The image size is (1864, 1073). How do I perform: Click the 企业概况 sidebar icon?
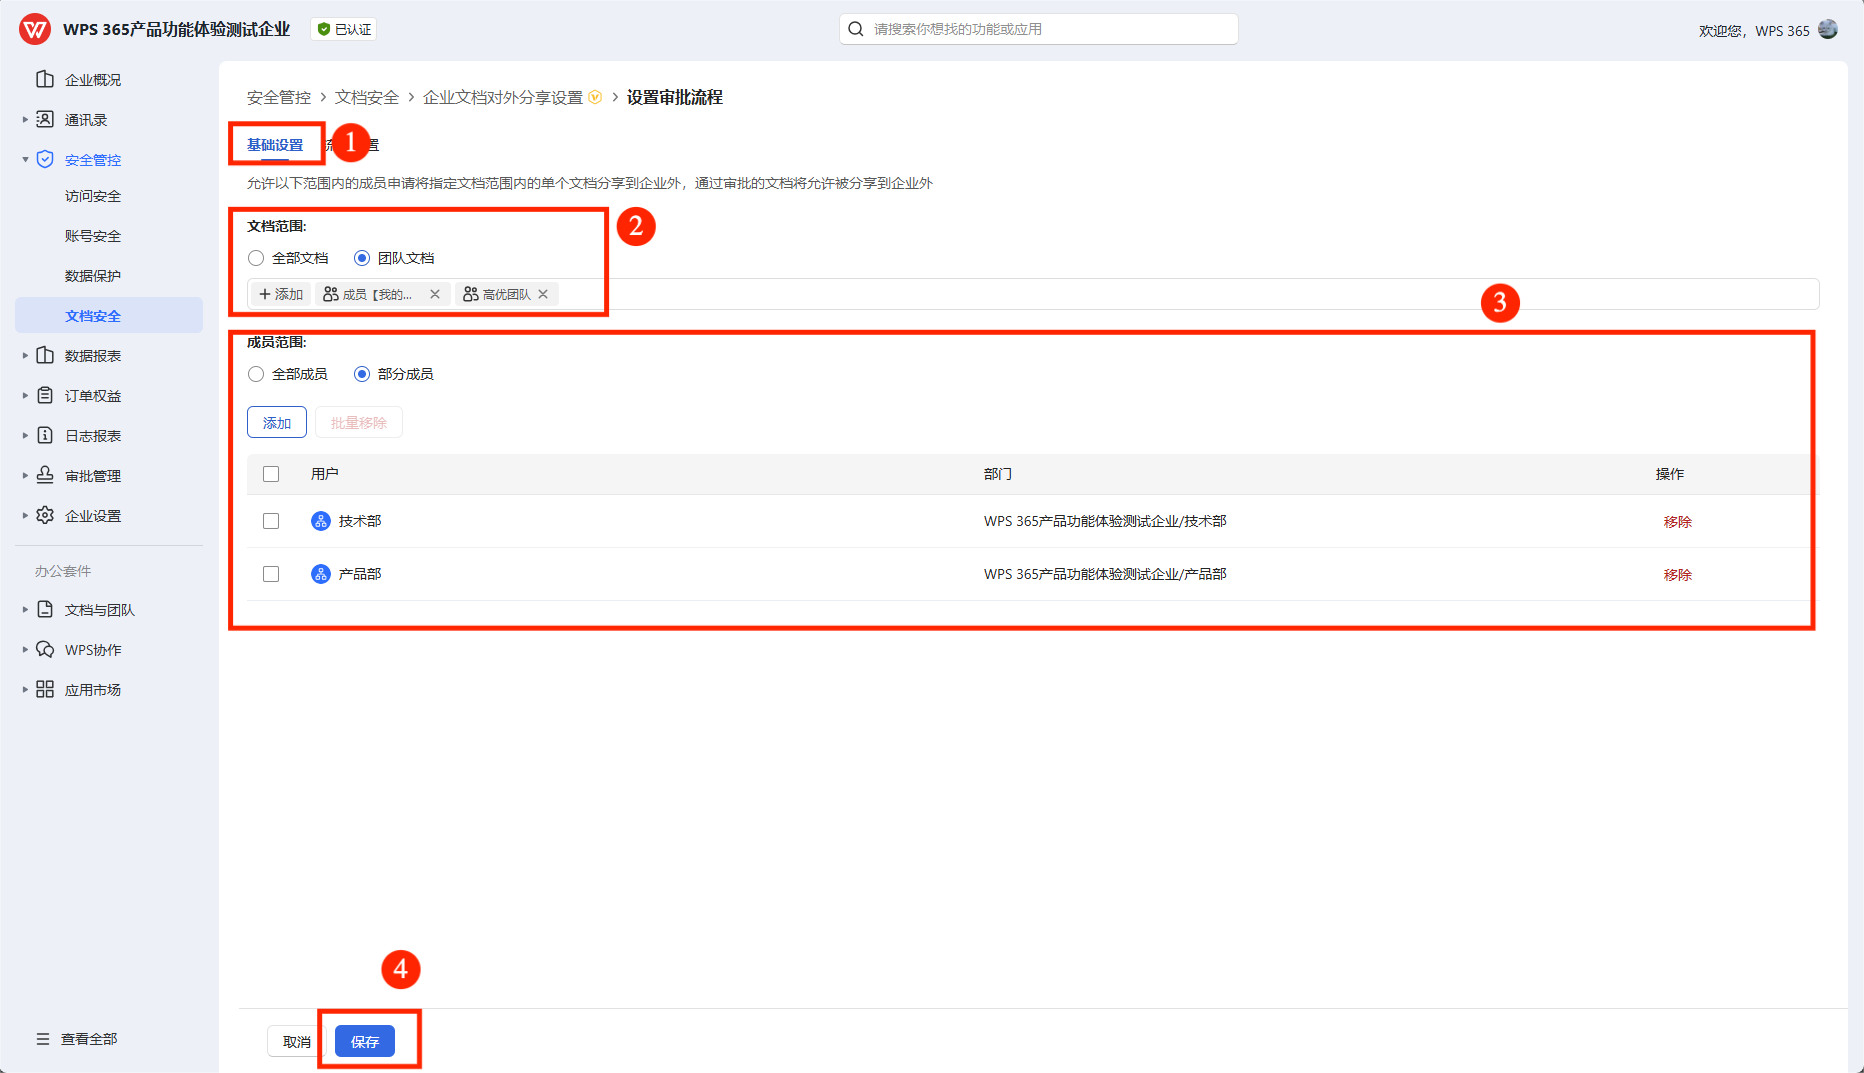click(45, 79)
